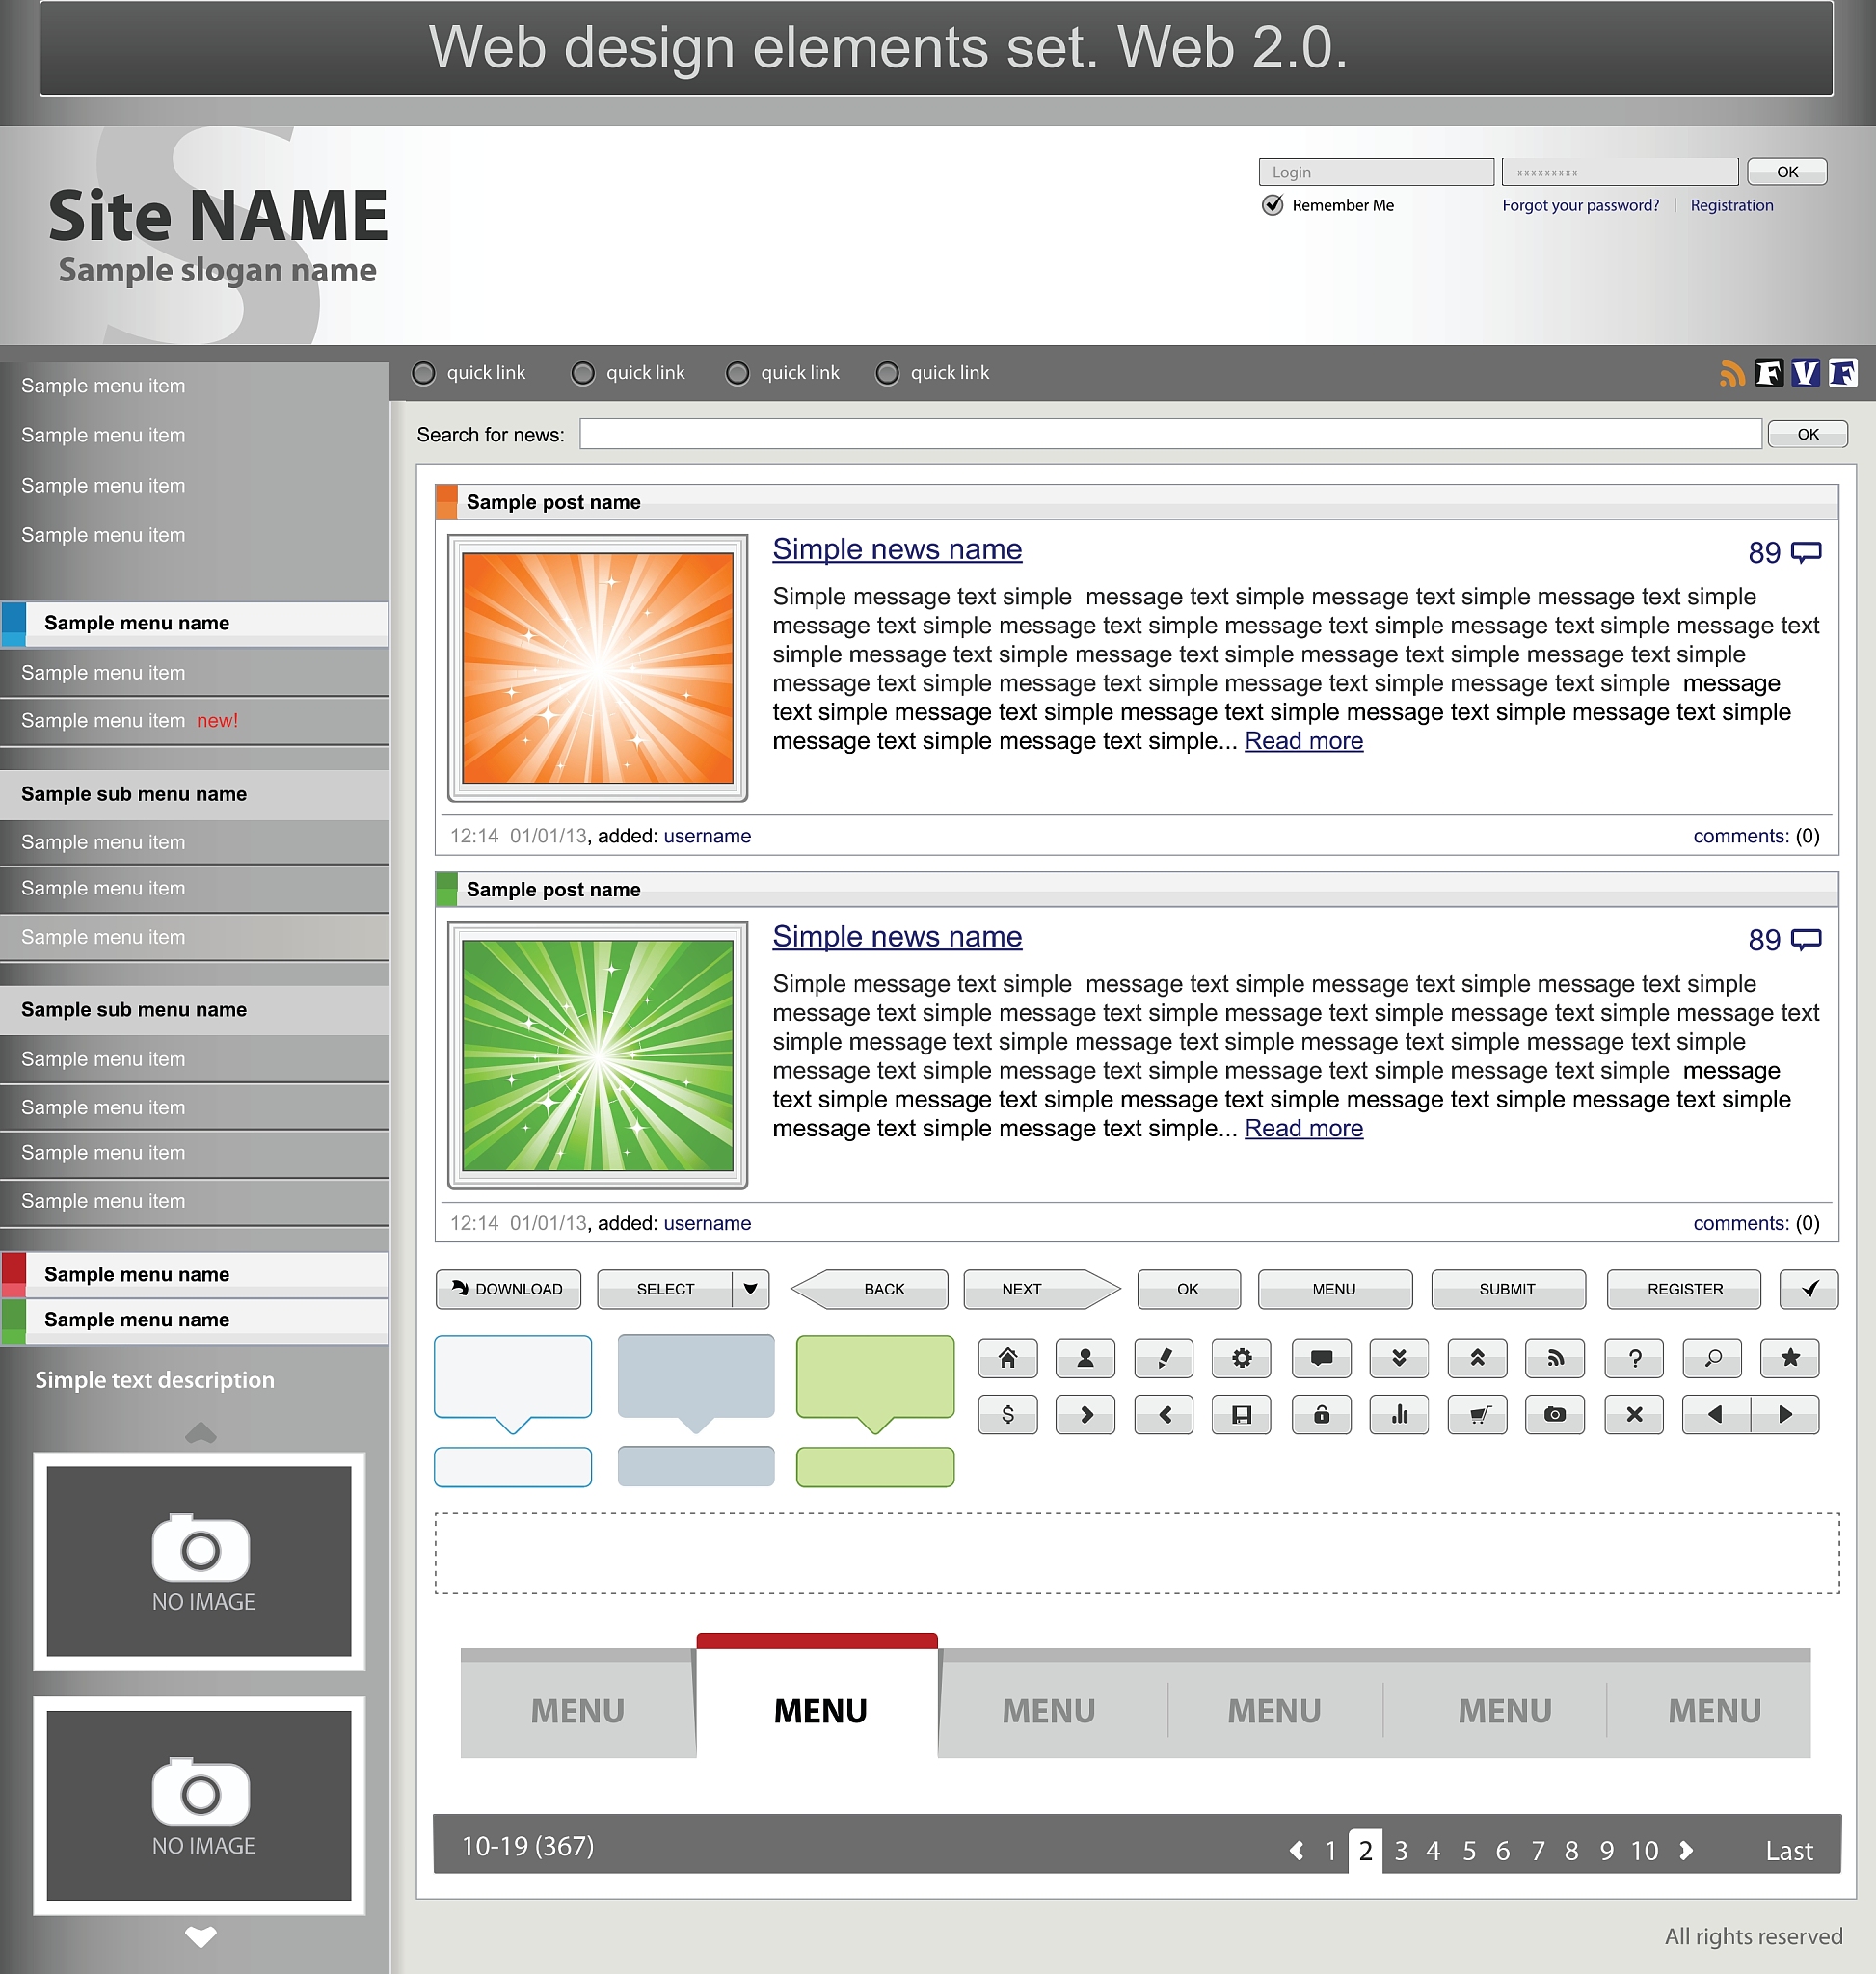Click the green speech bubble swatch
The image size is (1876, 1974).
point(874,1377)
